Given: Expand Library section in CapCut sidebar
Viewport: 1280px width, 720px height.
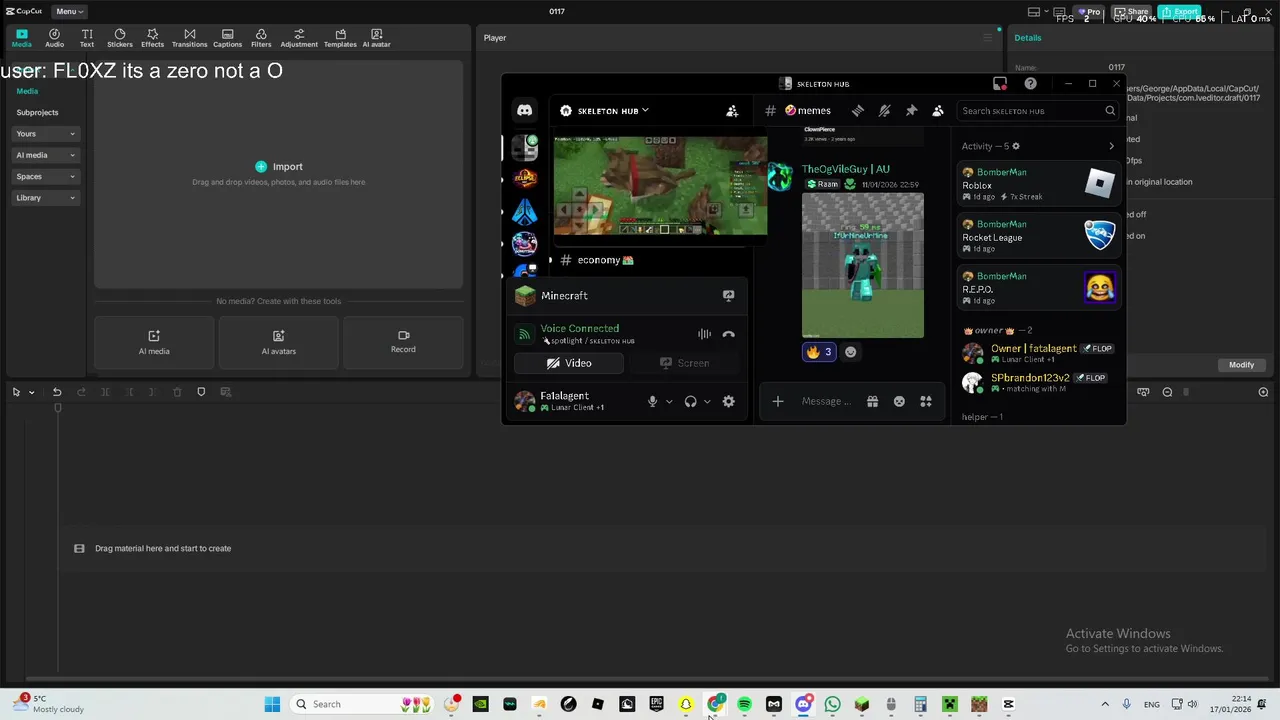Looking at the screenshot, I should 45,198.
